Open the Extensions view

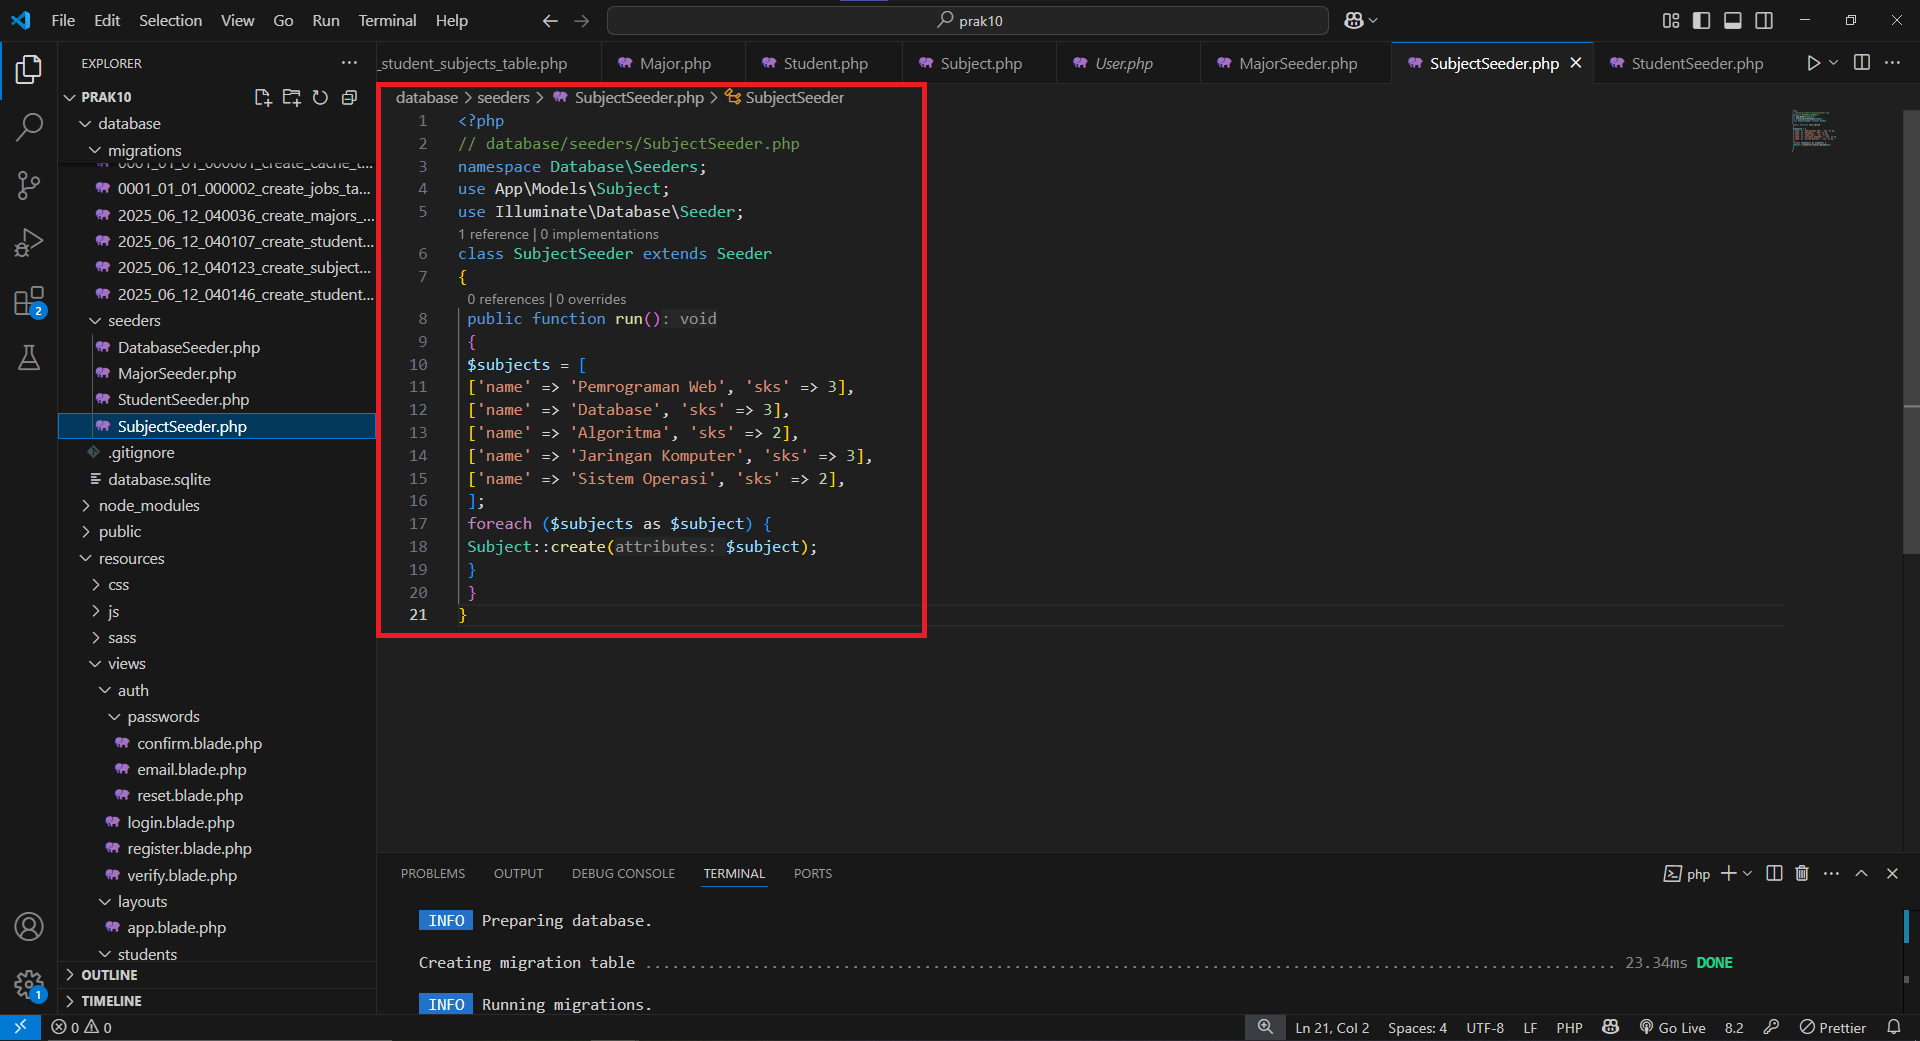point(29,301)
